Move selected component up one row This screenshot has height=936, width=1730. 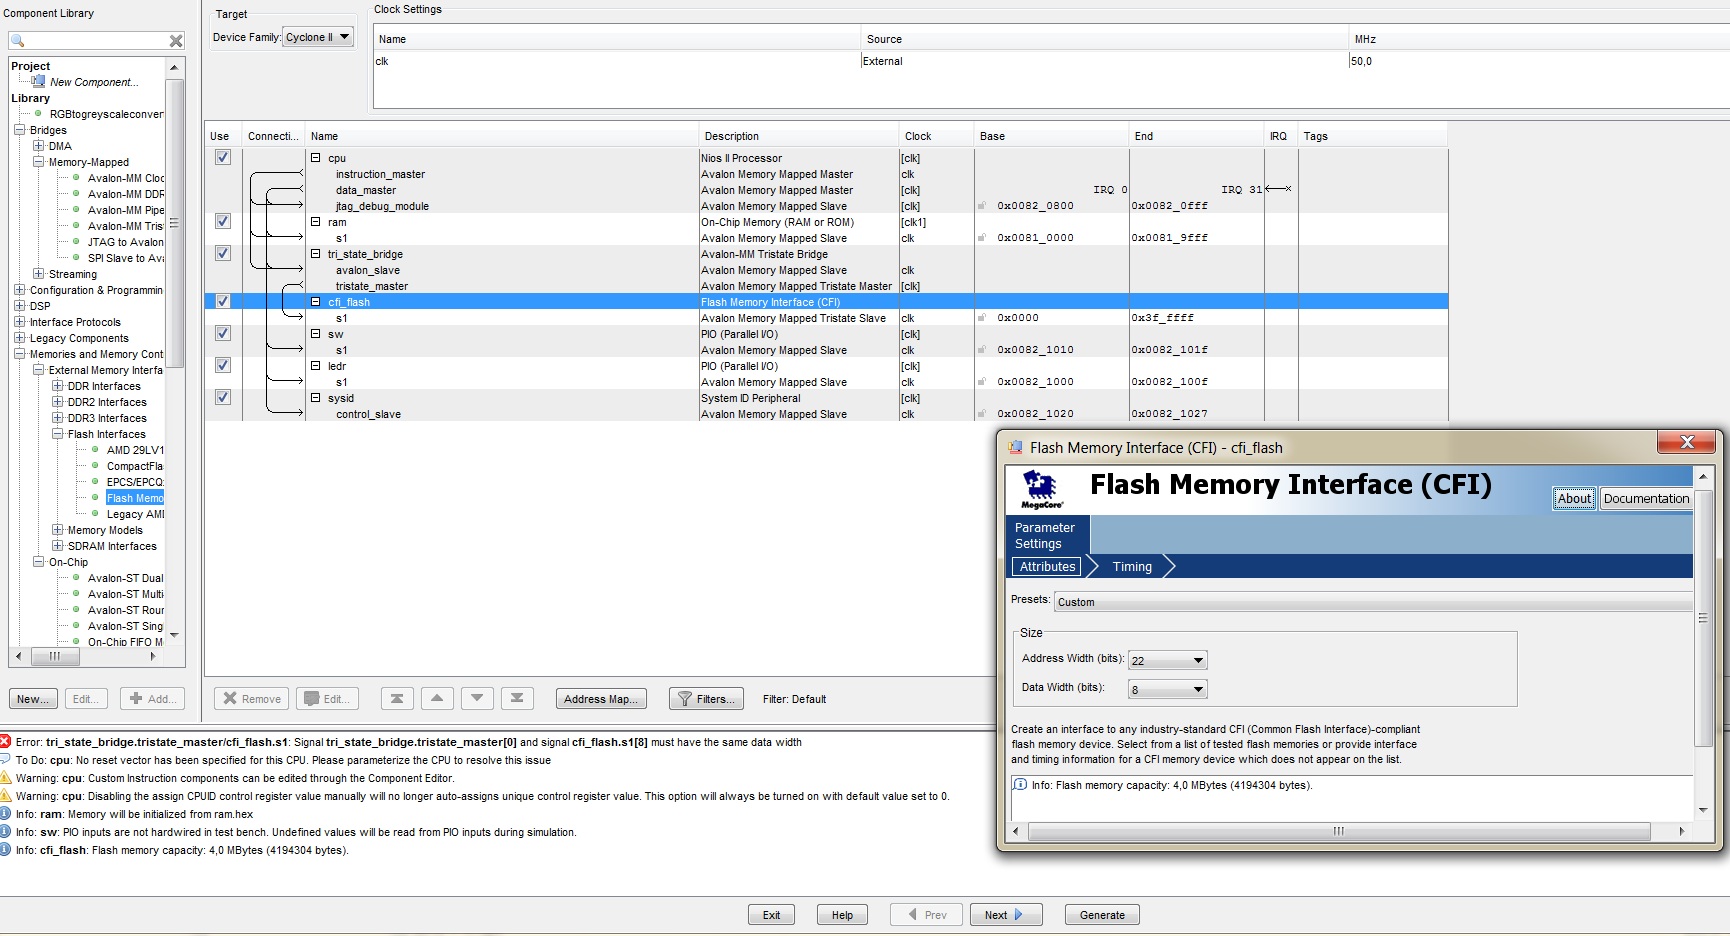tap(437, 698)
